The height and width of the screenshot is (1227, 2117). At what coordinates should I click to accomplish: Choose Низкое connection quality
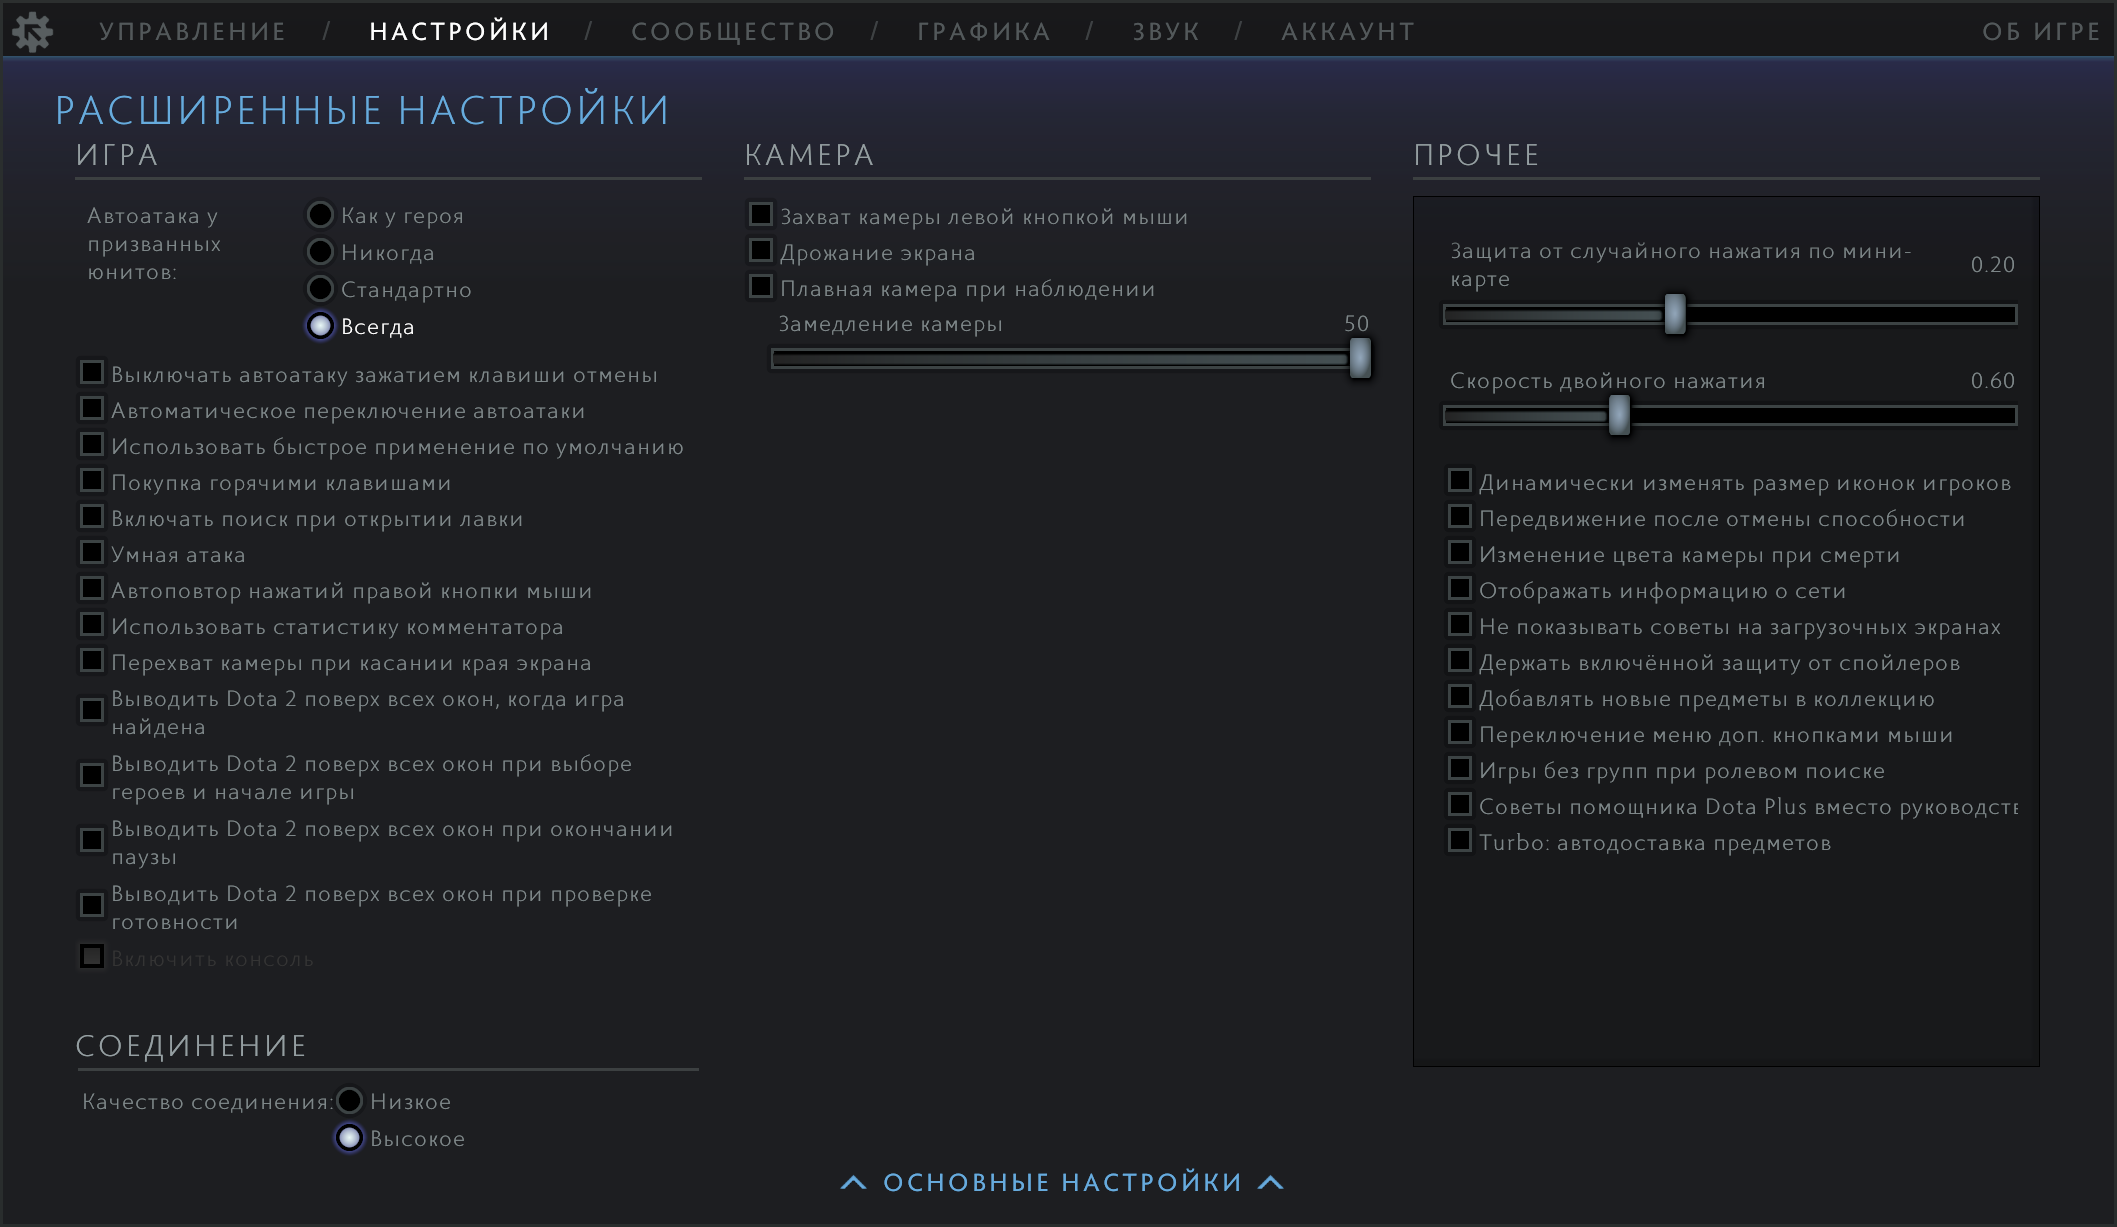(349, 1101)
